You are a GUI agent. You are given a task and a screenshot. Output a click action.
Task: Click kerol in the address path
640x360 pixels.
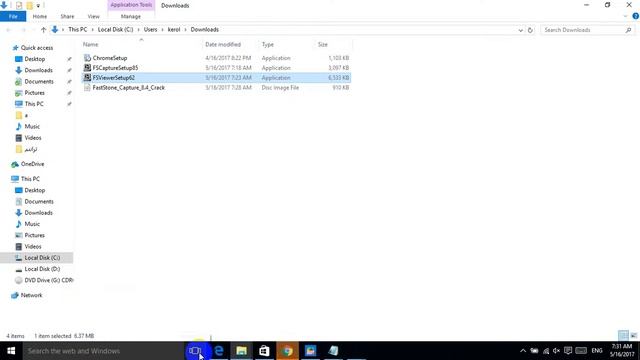(174, 29)
